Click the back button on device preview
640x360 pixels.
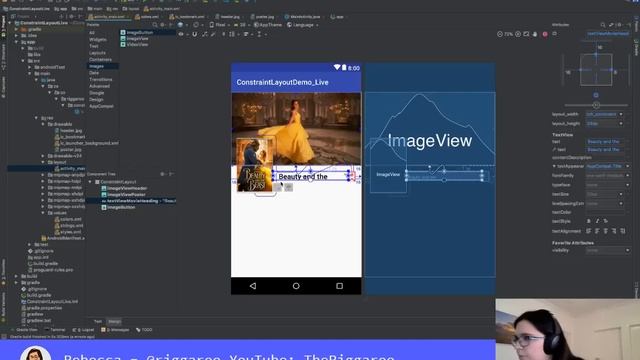253,286
